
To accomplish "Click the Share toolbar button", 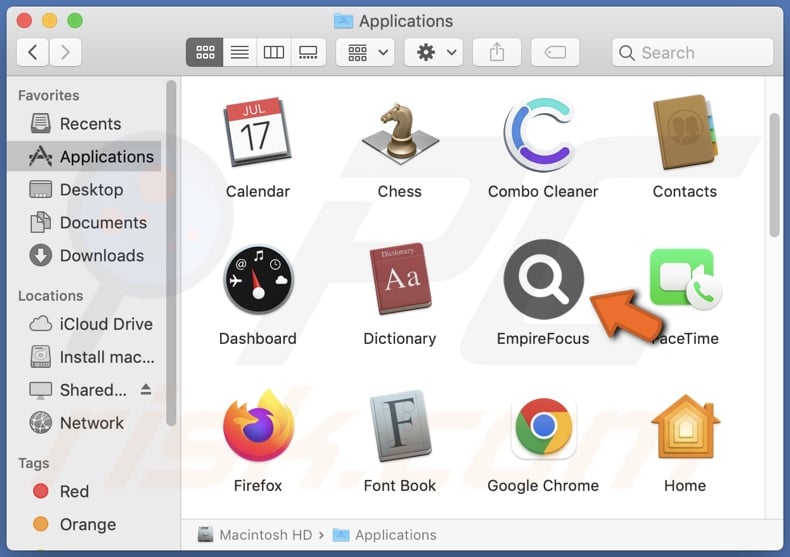I will point(497,52).
